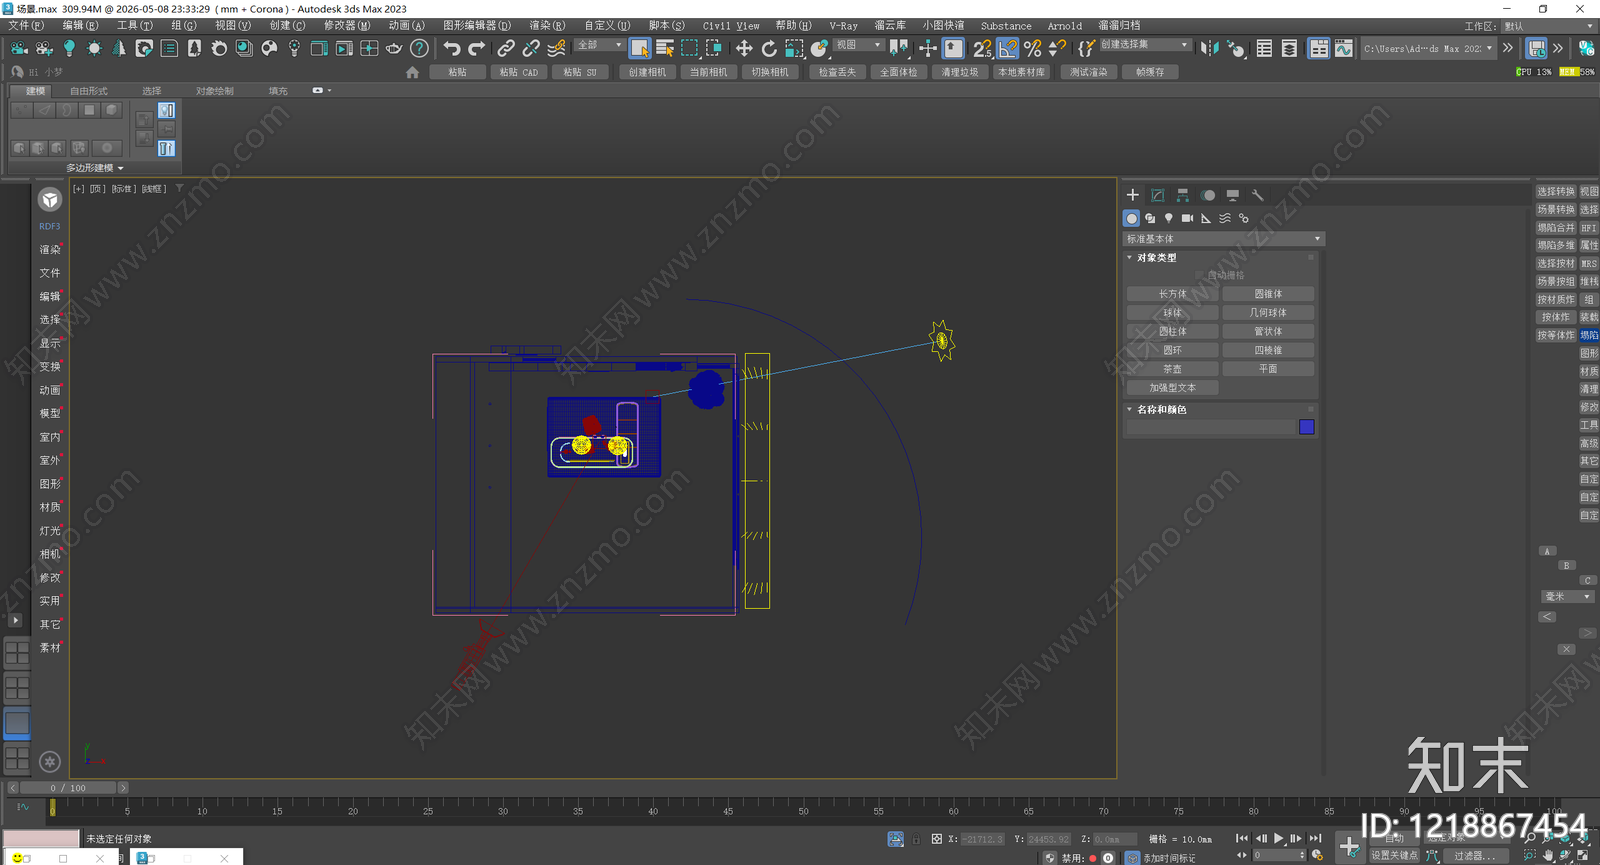
Task: Click the 粘贴 CAD button
Action: click(519, 72)
